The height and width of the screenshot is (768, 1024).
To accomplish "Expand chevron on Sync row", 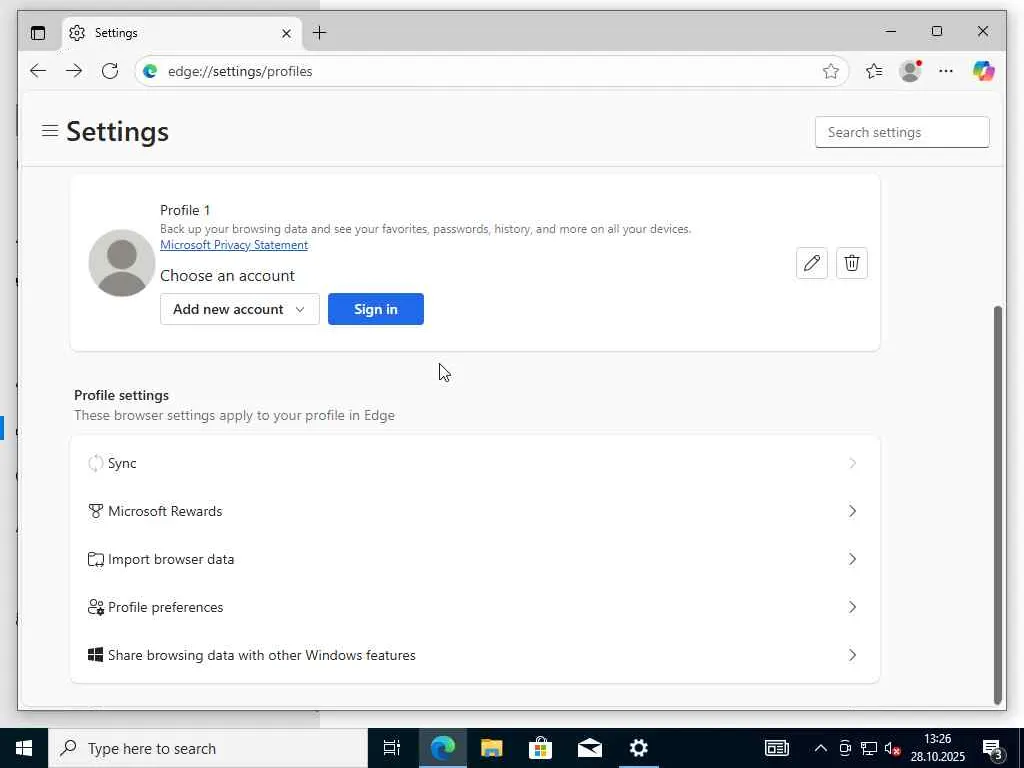I will tap(852, 463).
